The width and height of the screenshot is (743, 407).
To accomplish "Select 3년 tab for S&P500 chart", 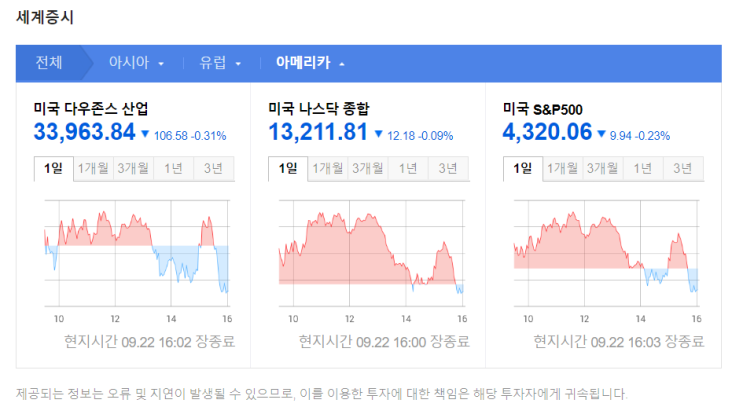I will coord(683,168).
